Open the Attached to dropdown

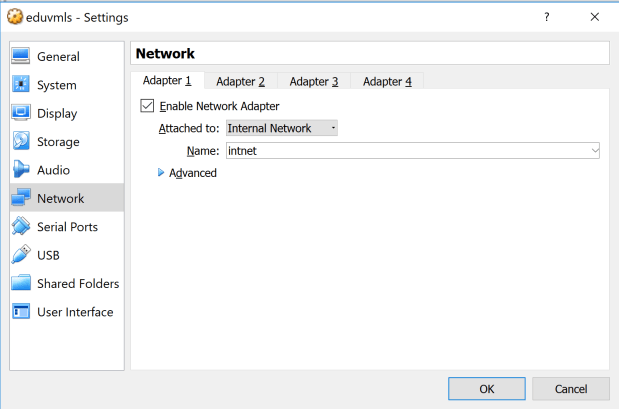pyautogui.click(x=281, y=128)
